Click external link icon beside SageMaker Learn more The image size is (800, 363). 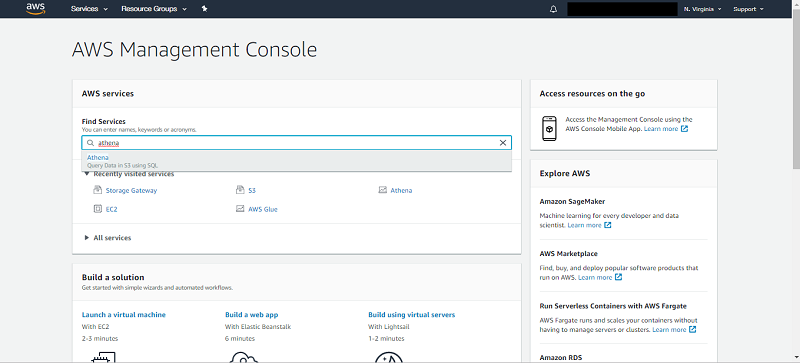coord(608,225)
